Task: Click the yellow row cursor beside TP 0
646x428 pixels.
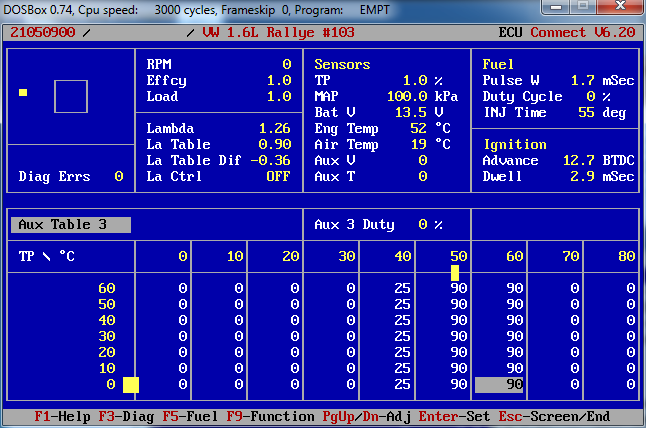Action: coord(131,384)
